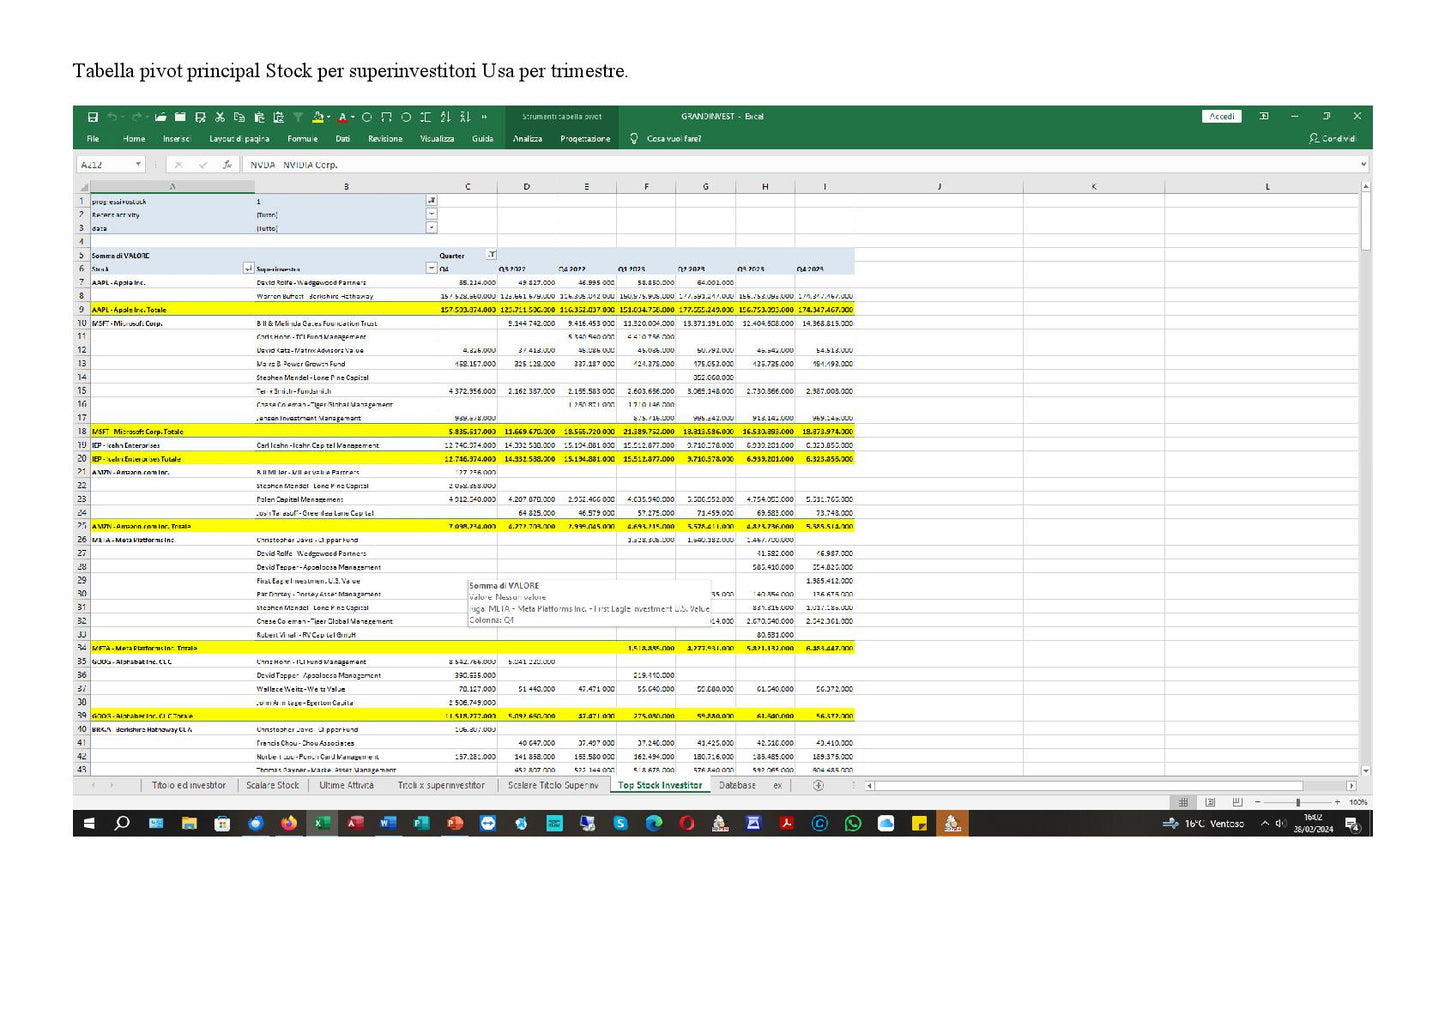Switch to the Inserisci ribbon tab

point(176,139)
